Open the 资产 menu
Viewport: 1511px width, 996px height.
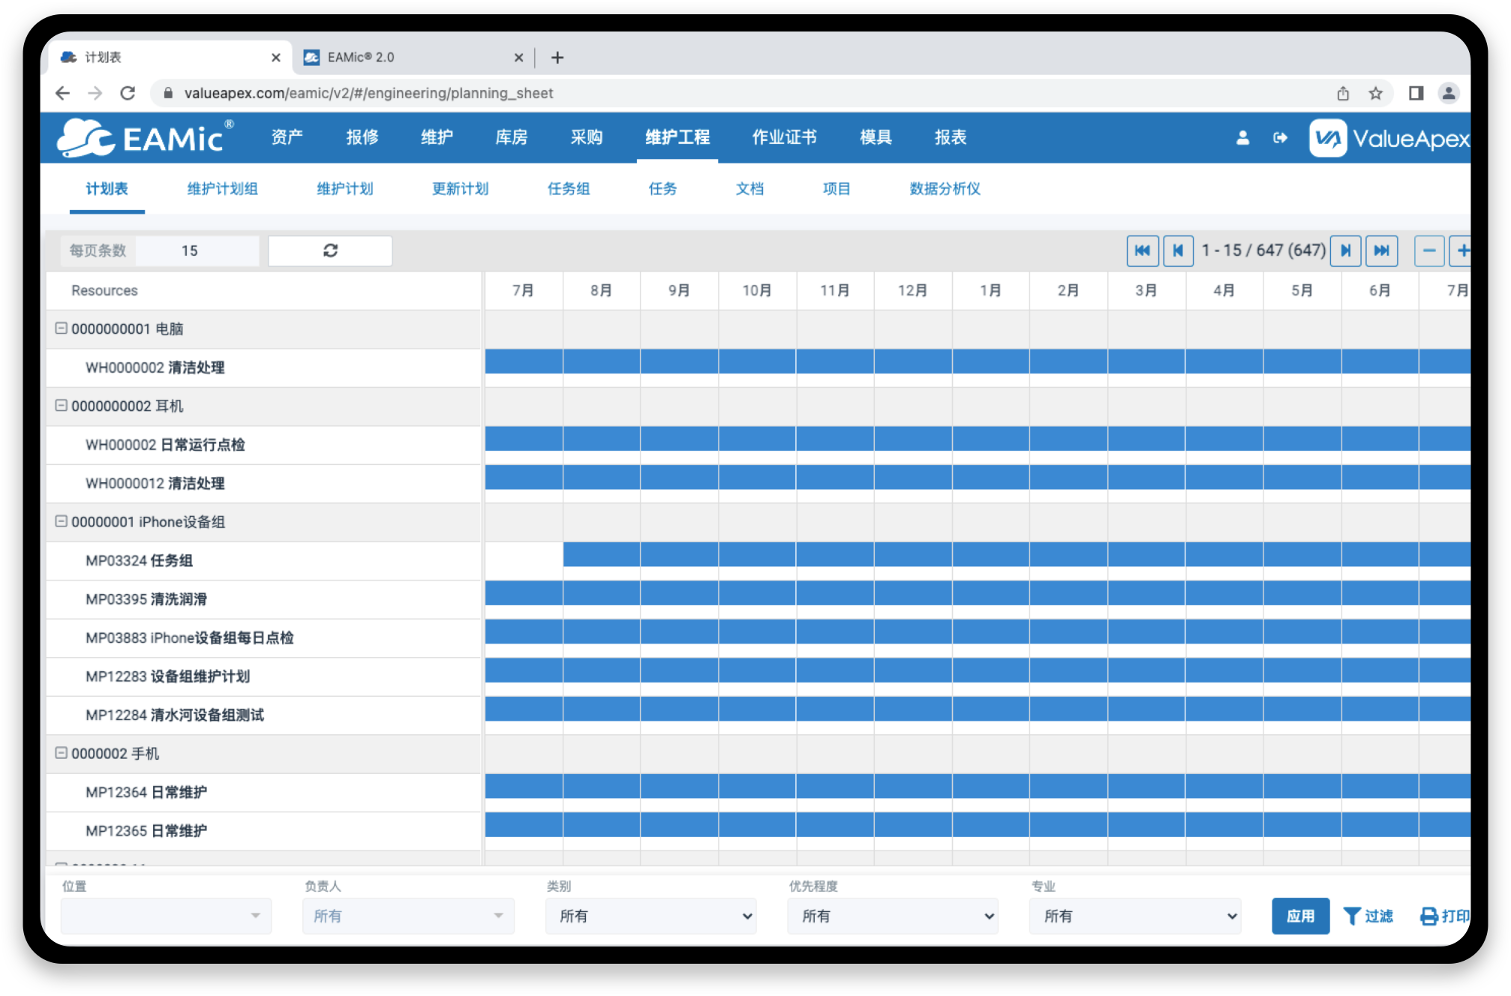(x=287, y=138)
